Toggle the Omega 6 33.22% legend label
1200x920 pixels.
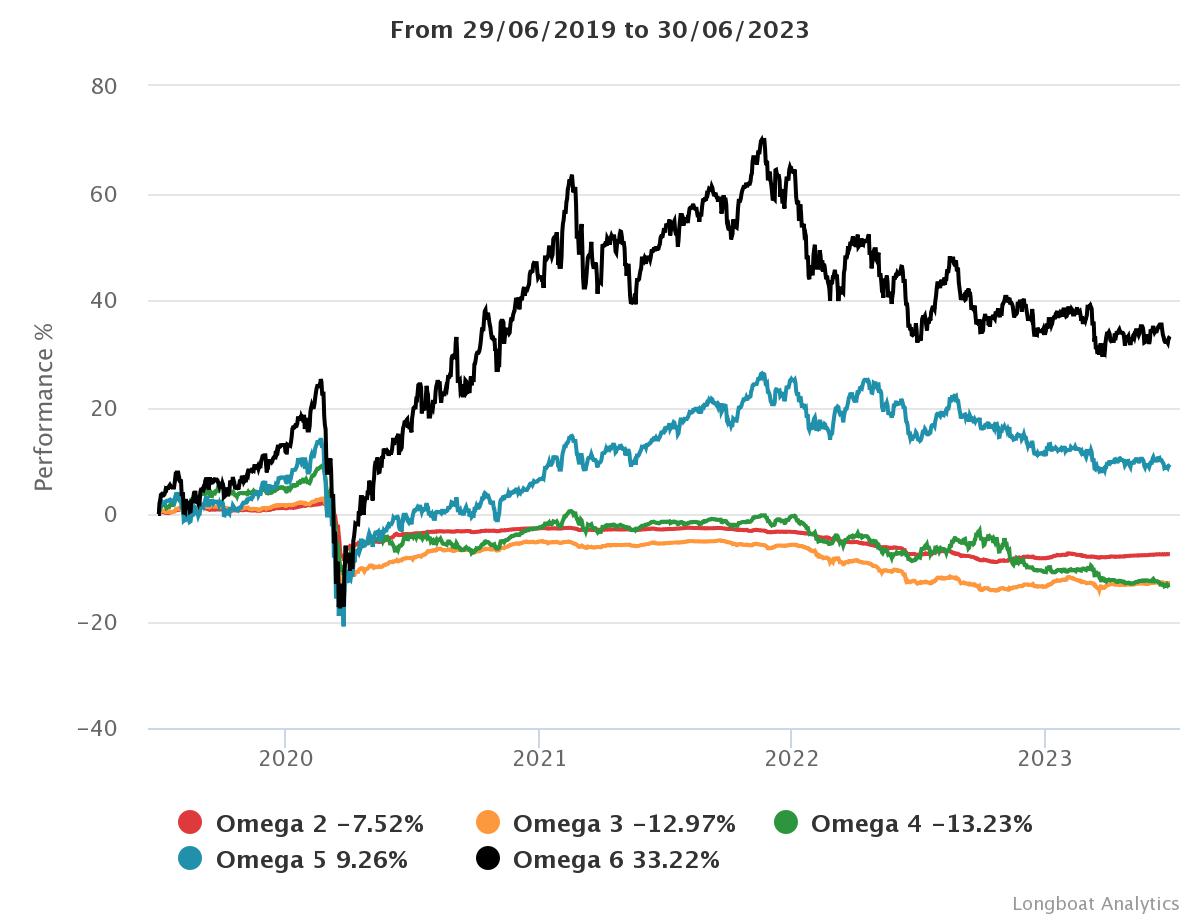(x=616, y=860)
